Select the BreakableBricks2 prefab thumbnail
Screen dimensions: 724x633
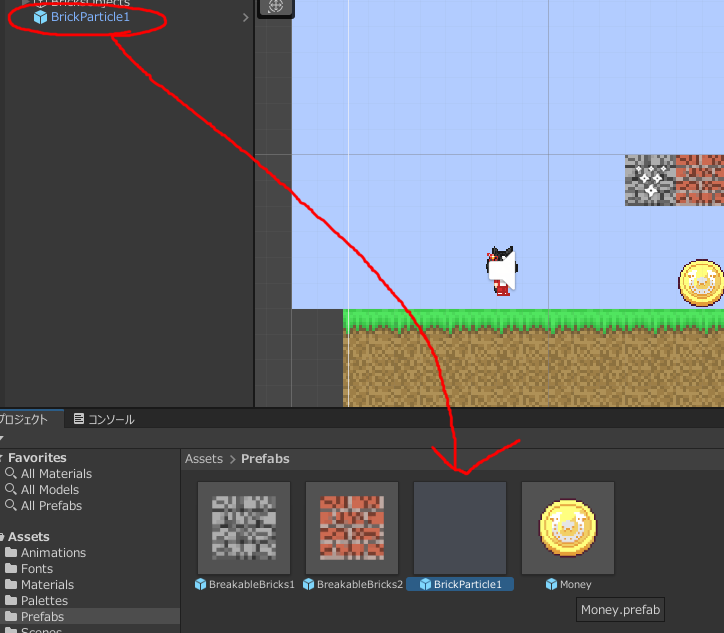point(352,528)
